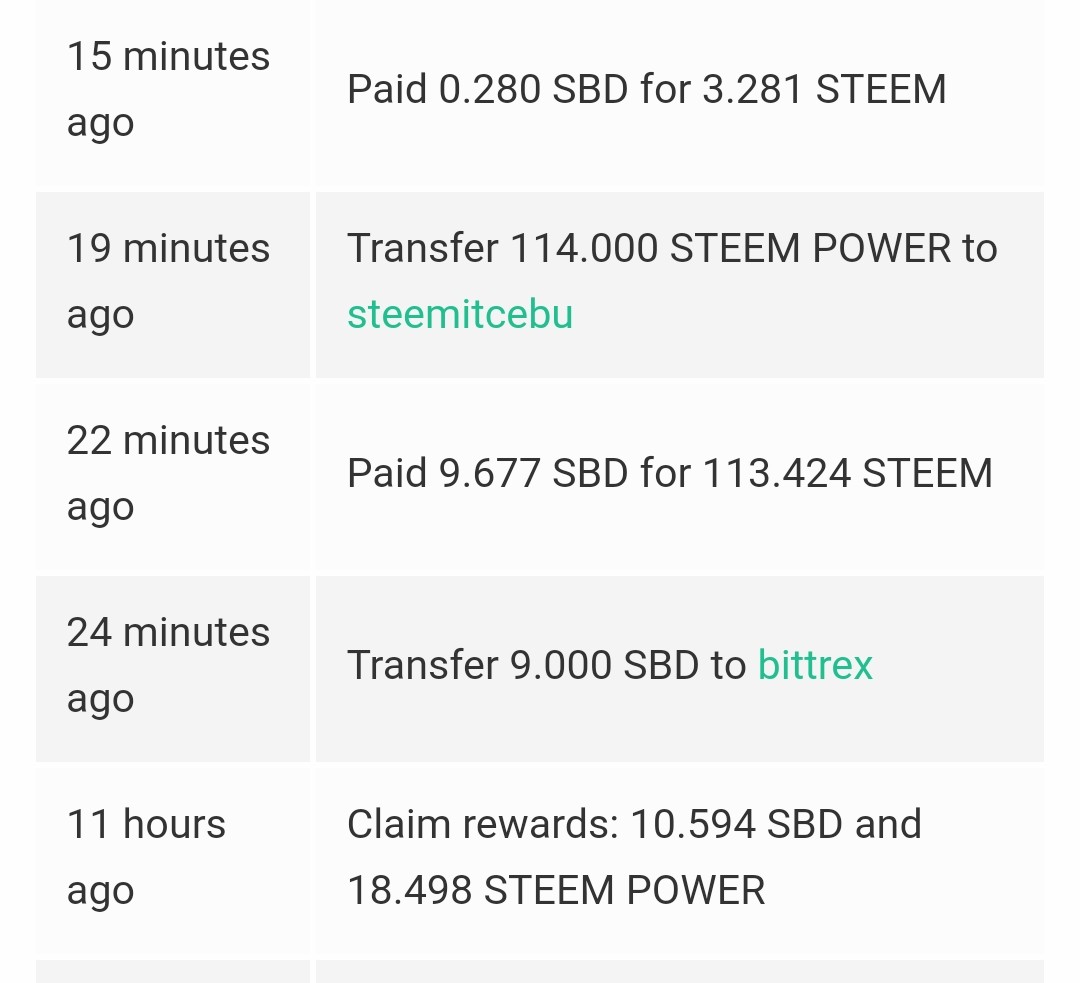Click the partially visible bottom row's description cell
This screenshot has height=983, width=1080.
(679, 971)
